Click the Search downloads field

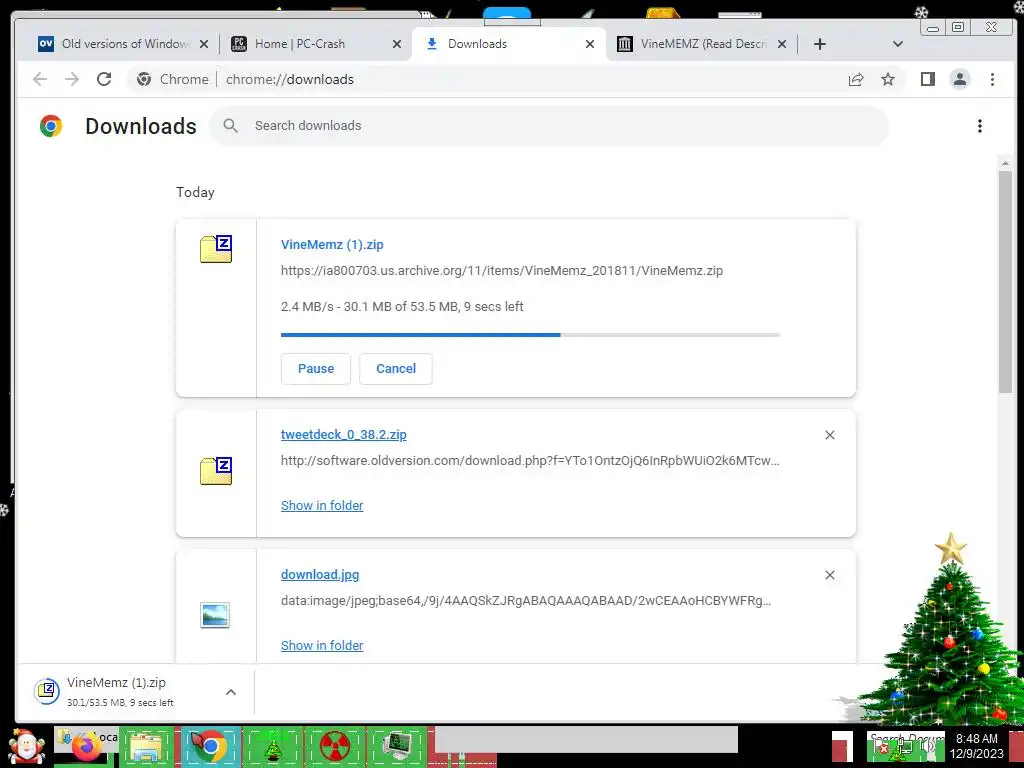tap(549, 125)
